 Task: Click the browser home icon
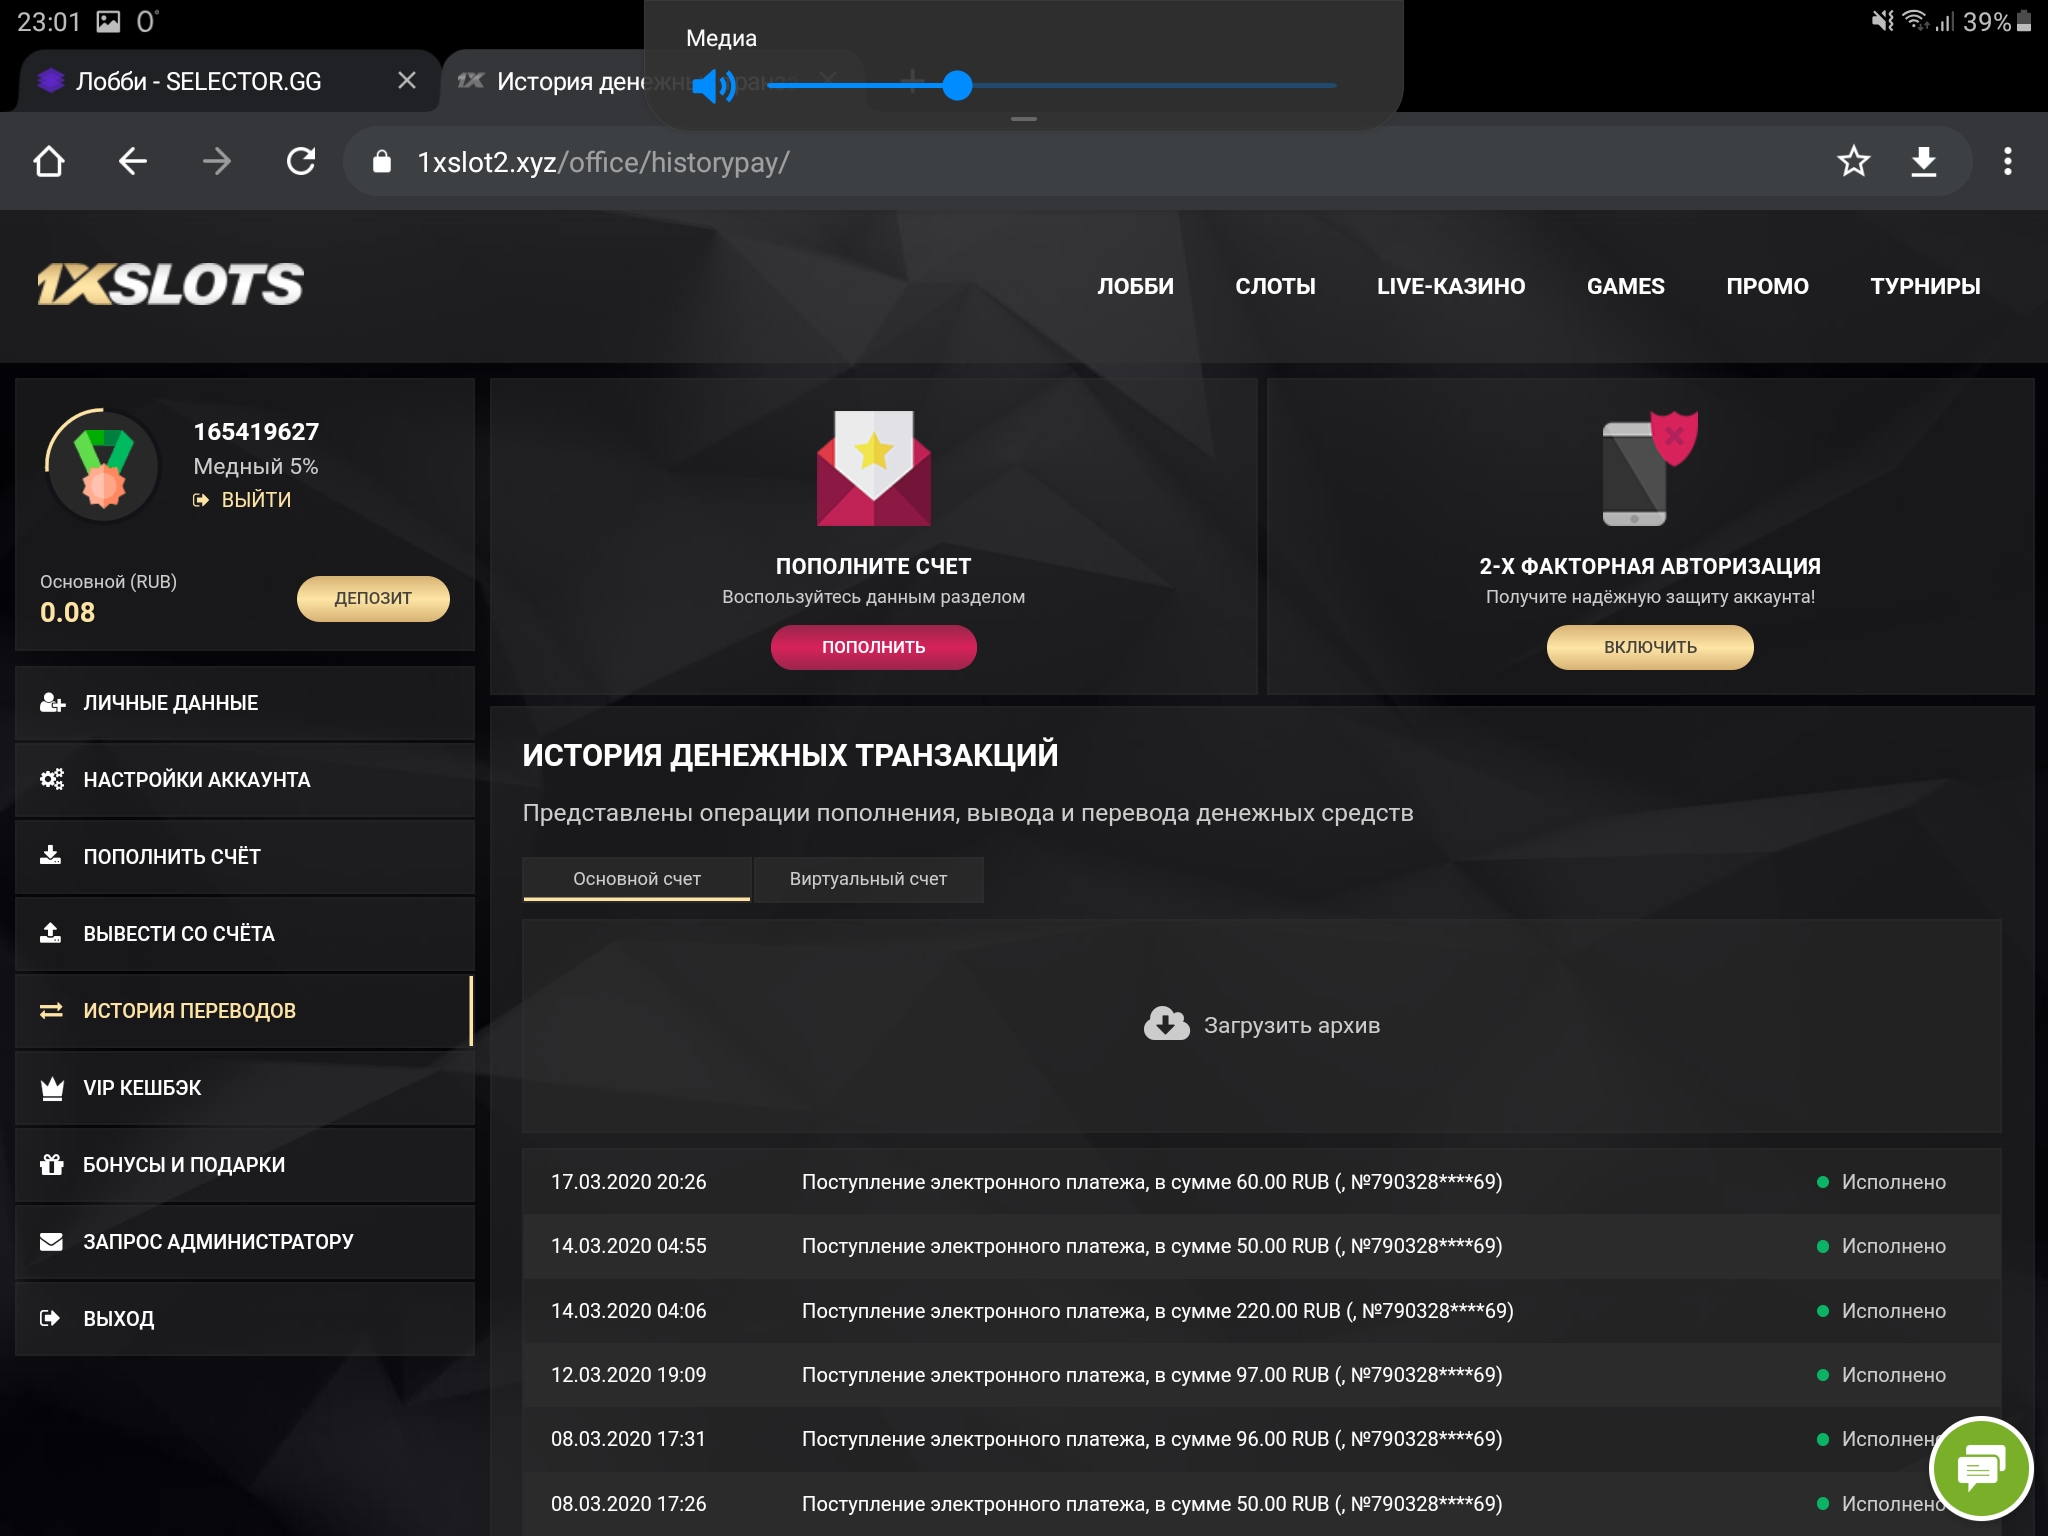click(49, 162)
